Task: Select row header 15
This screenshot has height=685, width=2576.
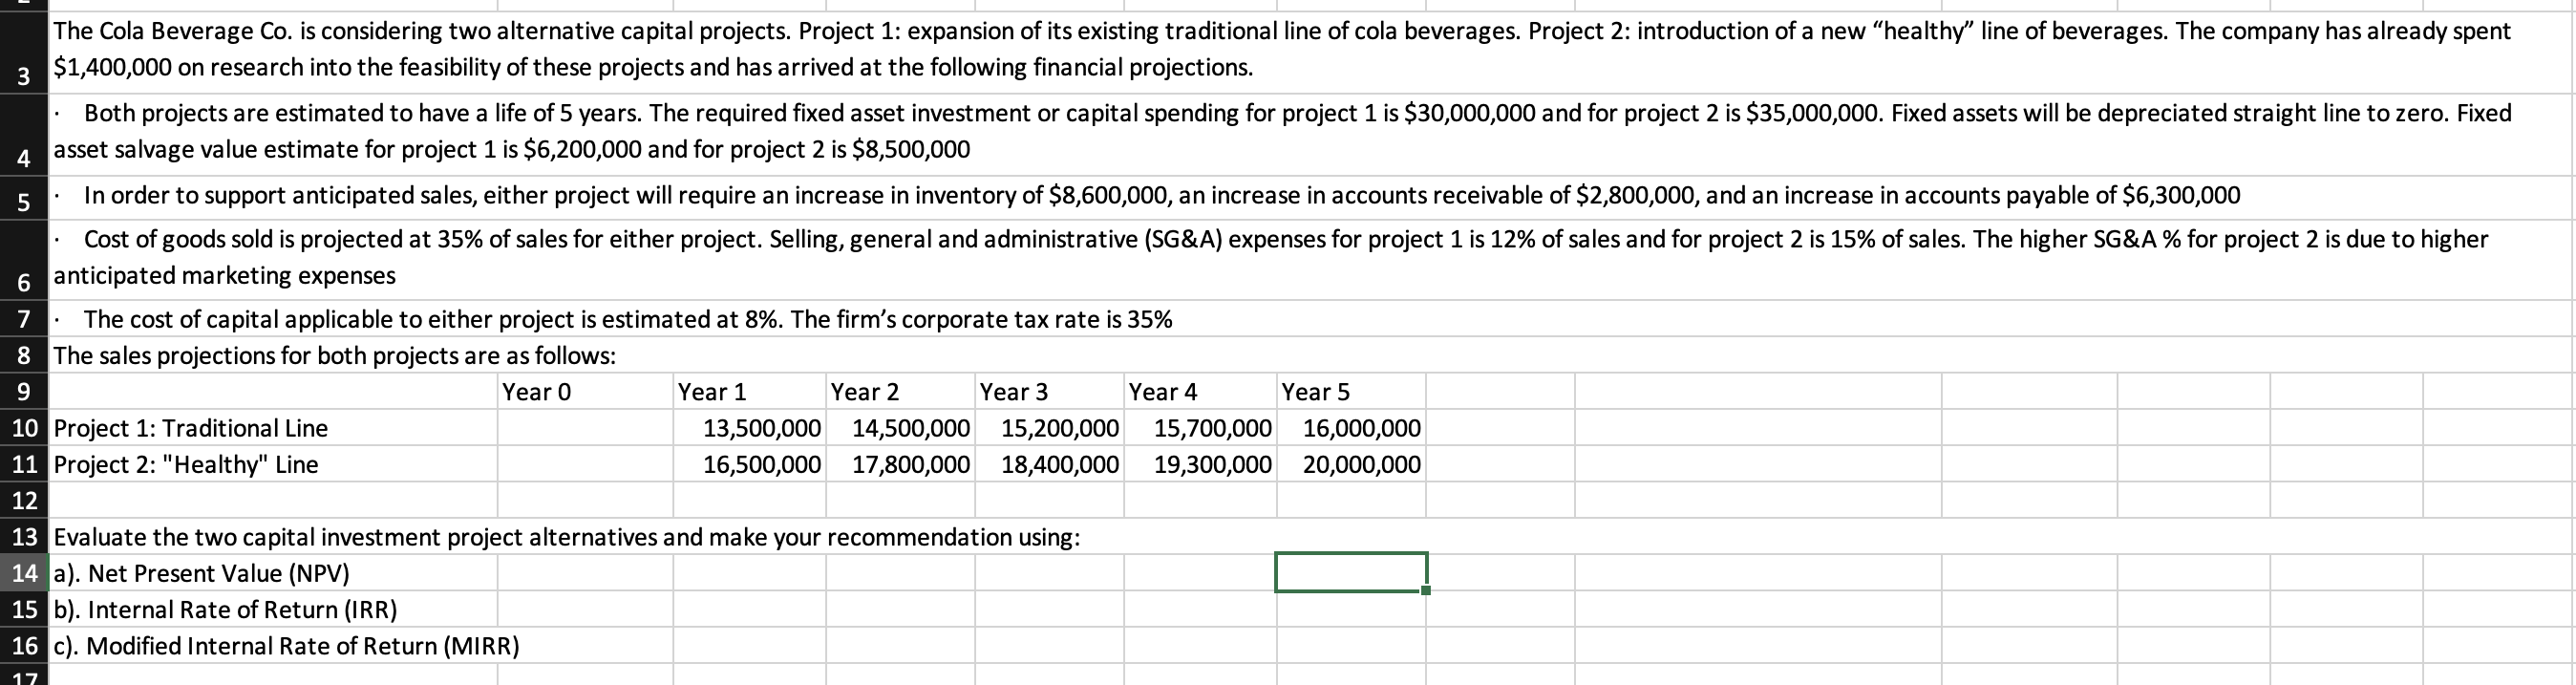Action: (23, 609)
